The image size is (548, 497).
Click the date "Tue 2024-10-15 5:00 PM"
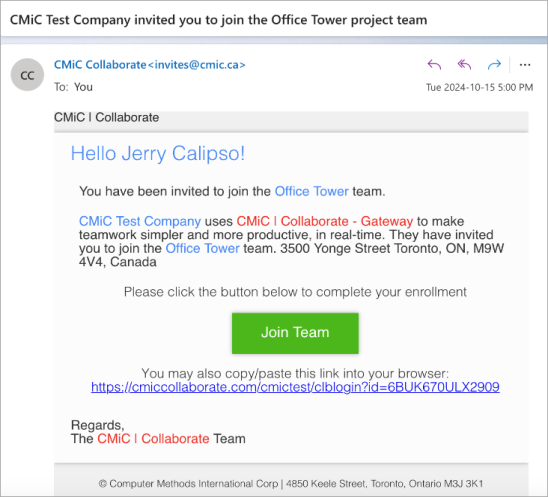pyautogui.click(x=479, y=87)
